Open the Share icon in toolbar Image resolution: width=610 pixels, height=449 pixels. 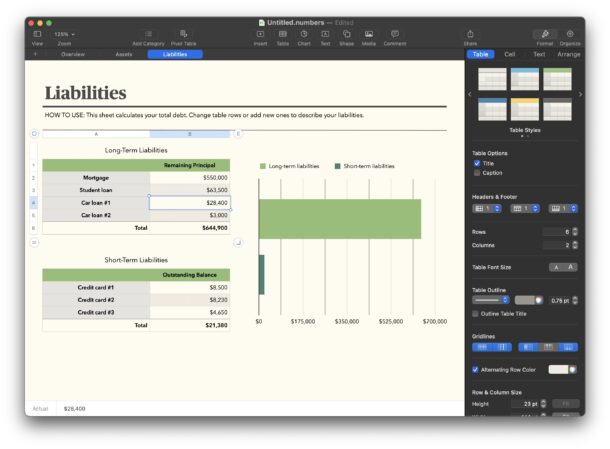pos(470,35)
